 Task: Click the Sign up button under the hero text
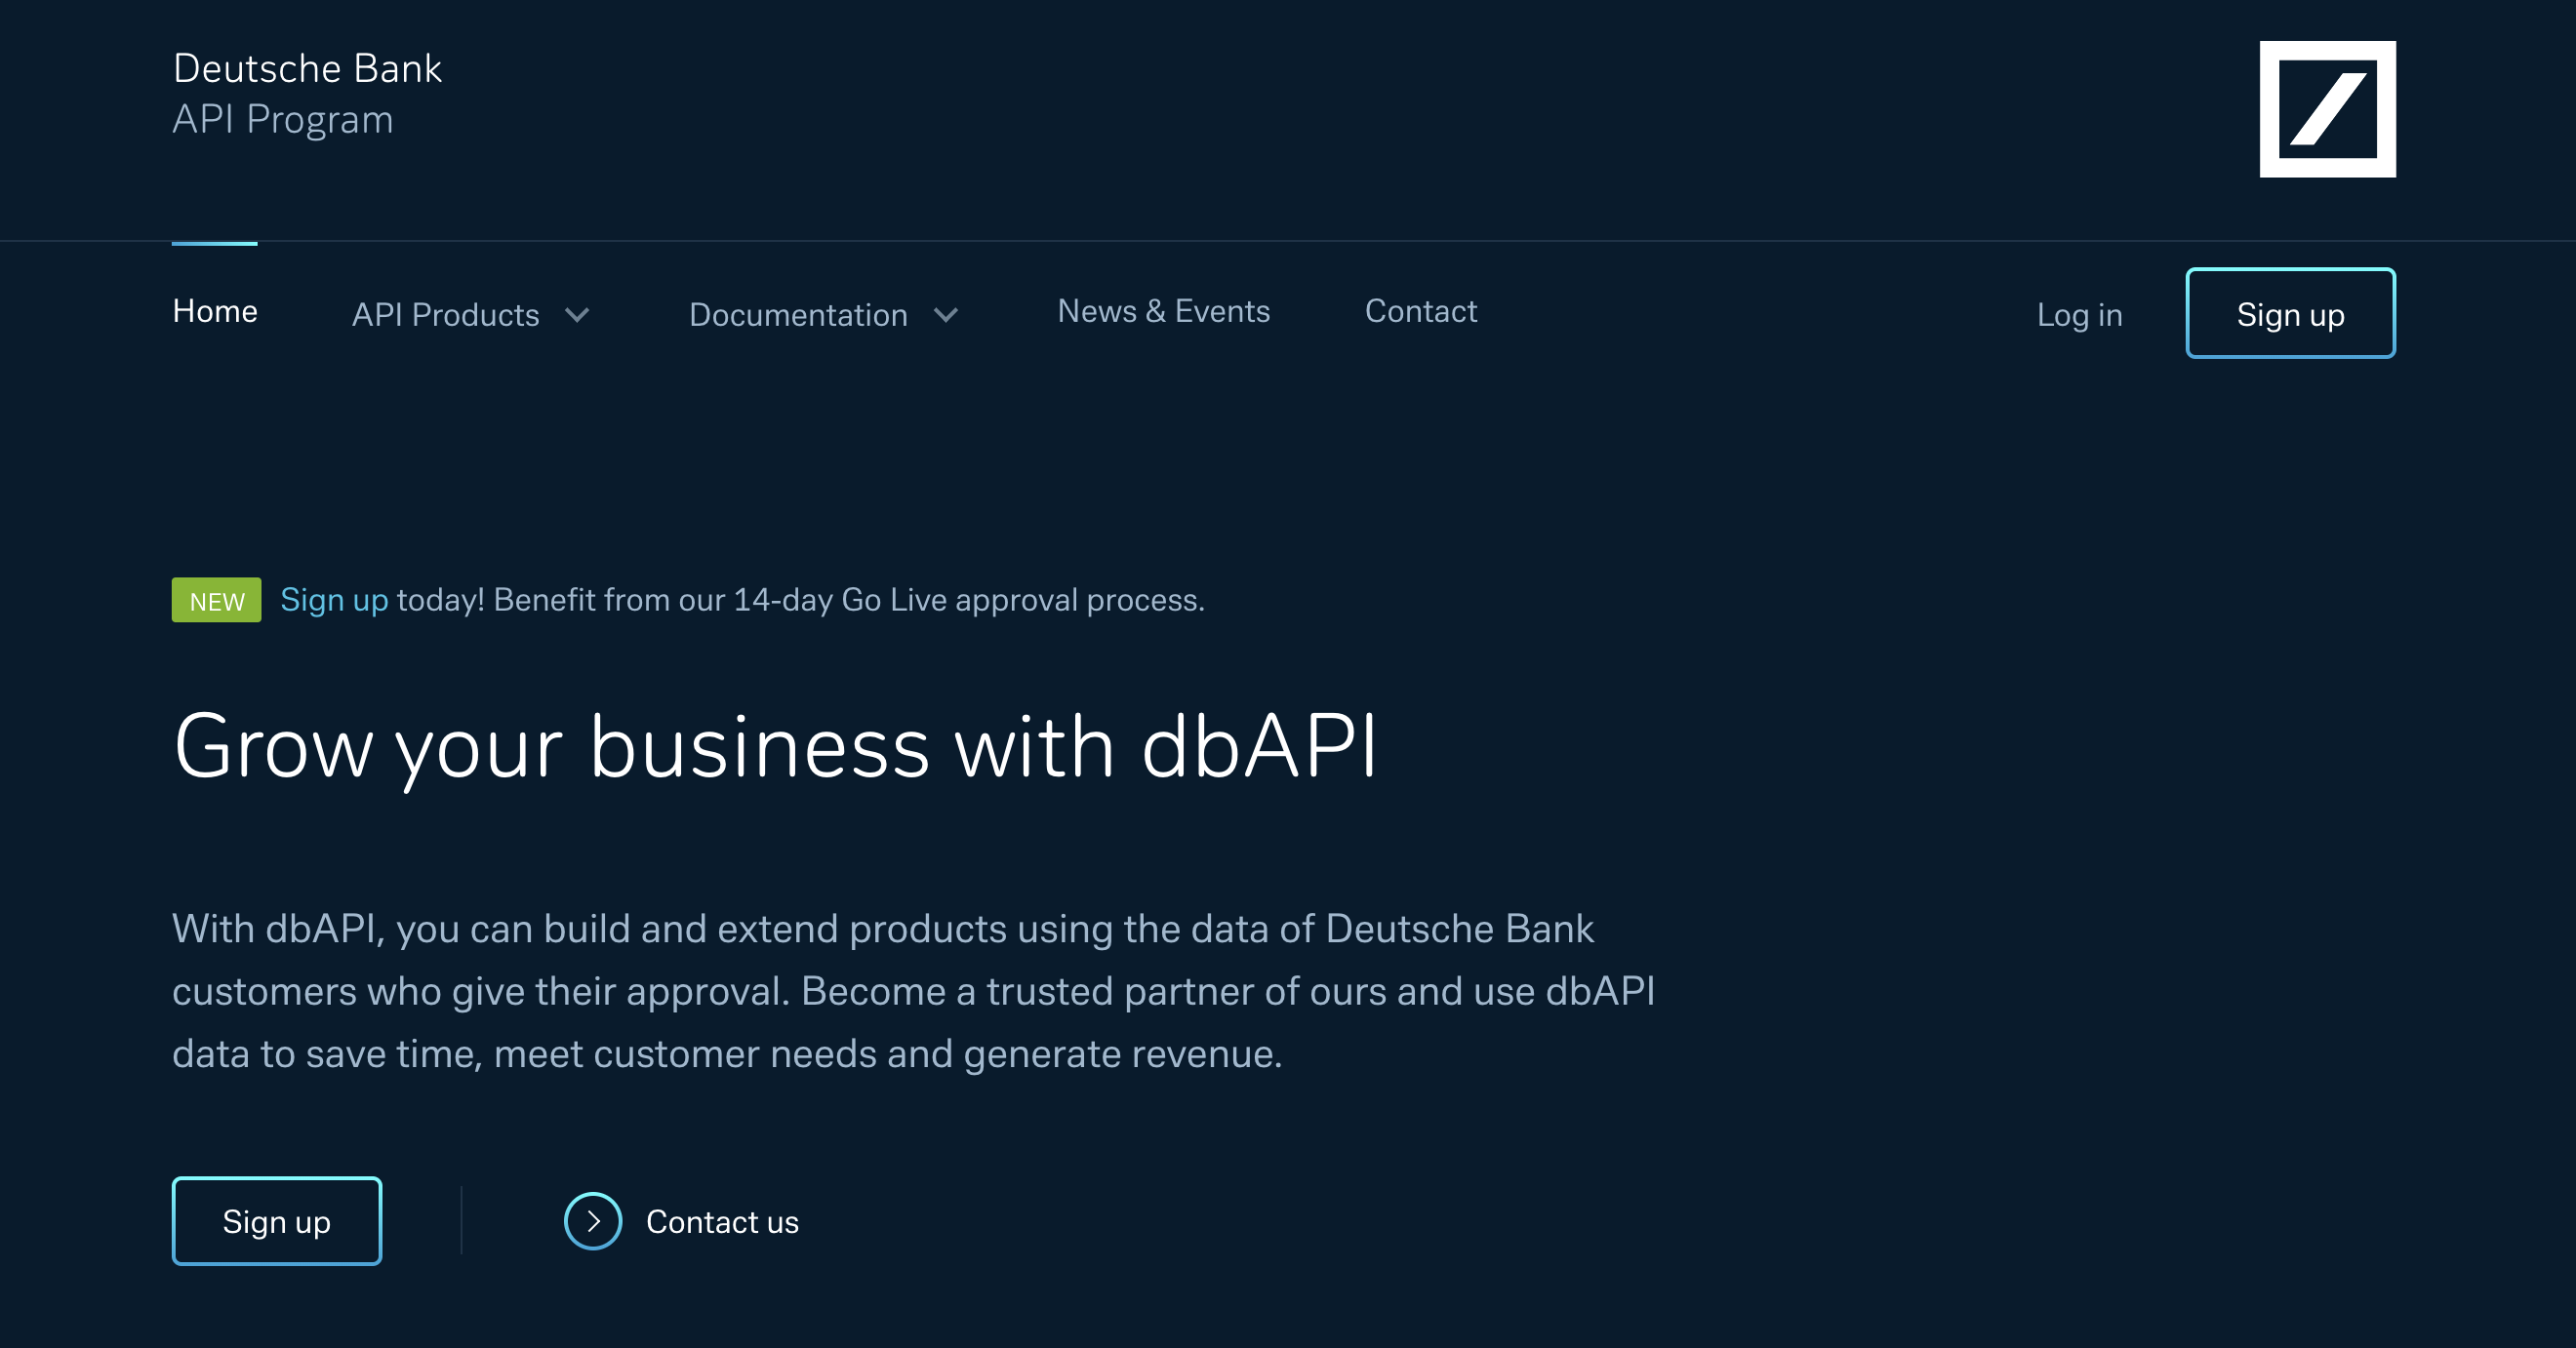point(277,1221)
